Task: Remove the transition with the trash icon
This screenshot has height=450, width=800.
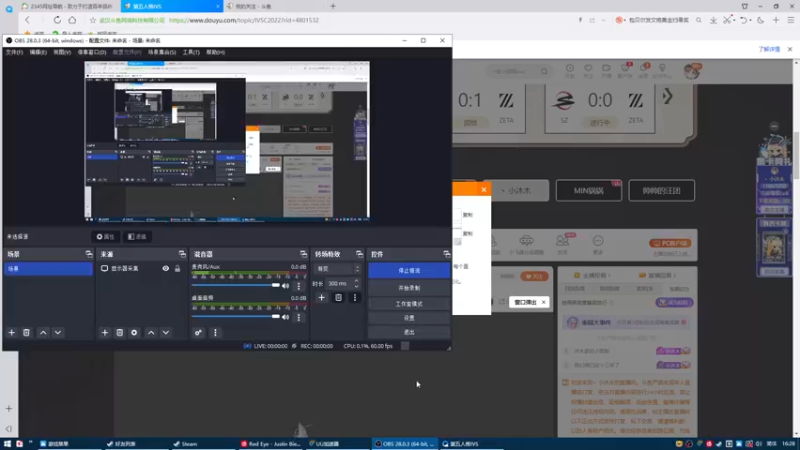Action: coord(338,297)
